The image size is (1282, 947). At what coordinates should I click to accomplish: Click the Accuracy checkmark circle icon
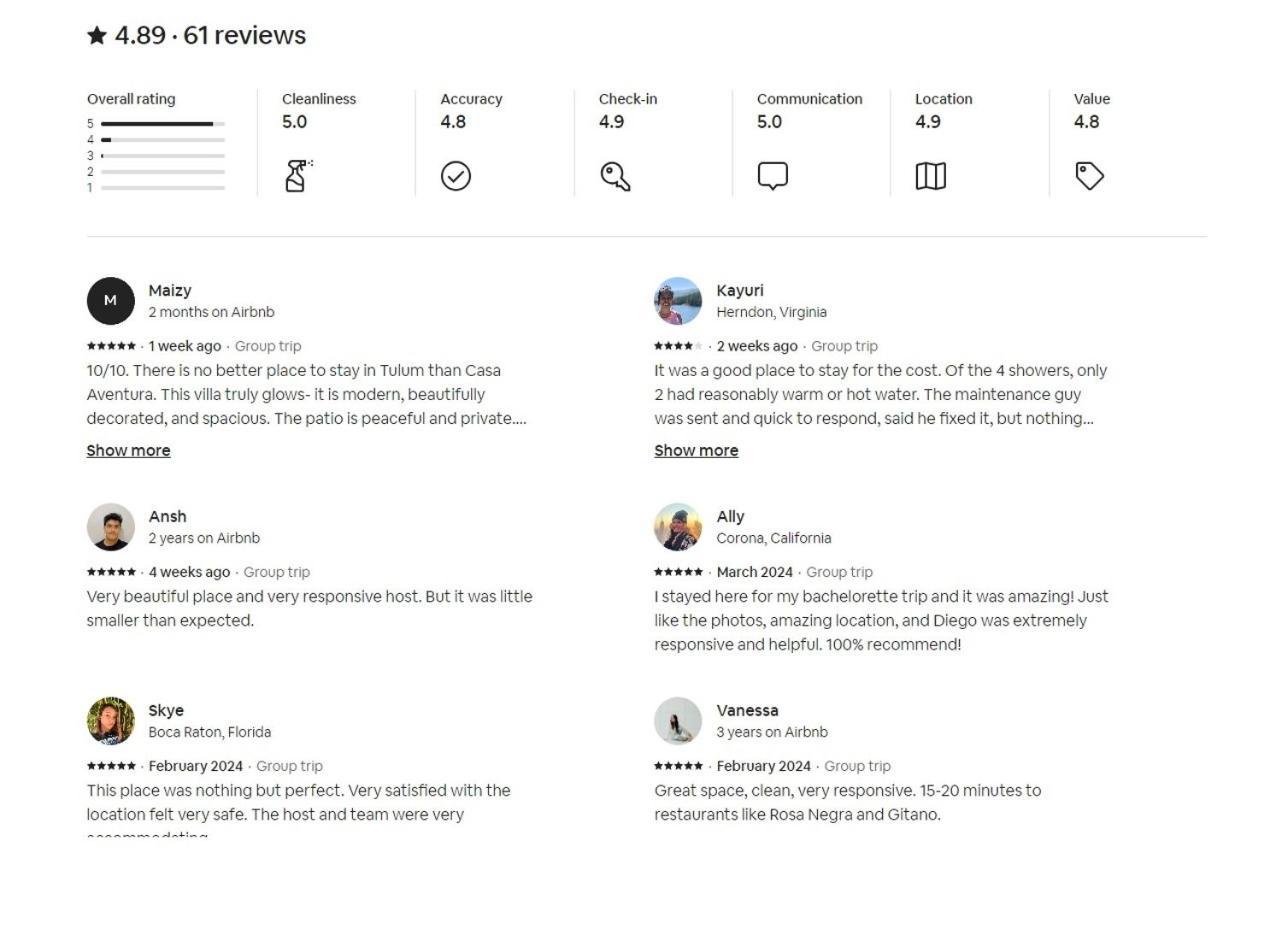[x=456, y=176]
